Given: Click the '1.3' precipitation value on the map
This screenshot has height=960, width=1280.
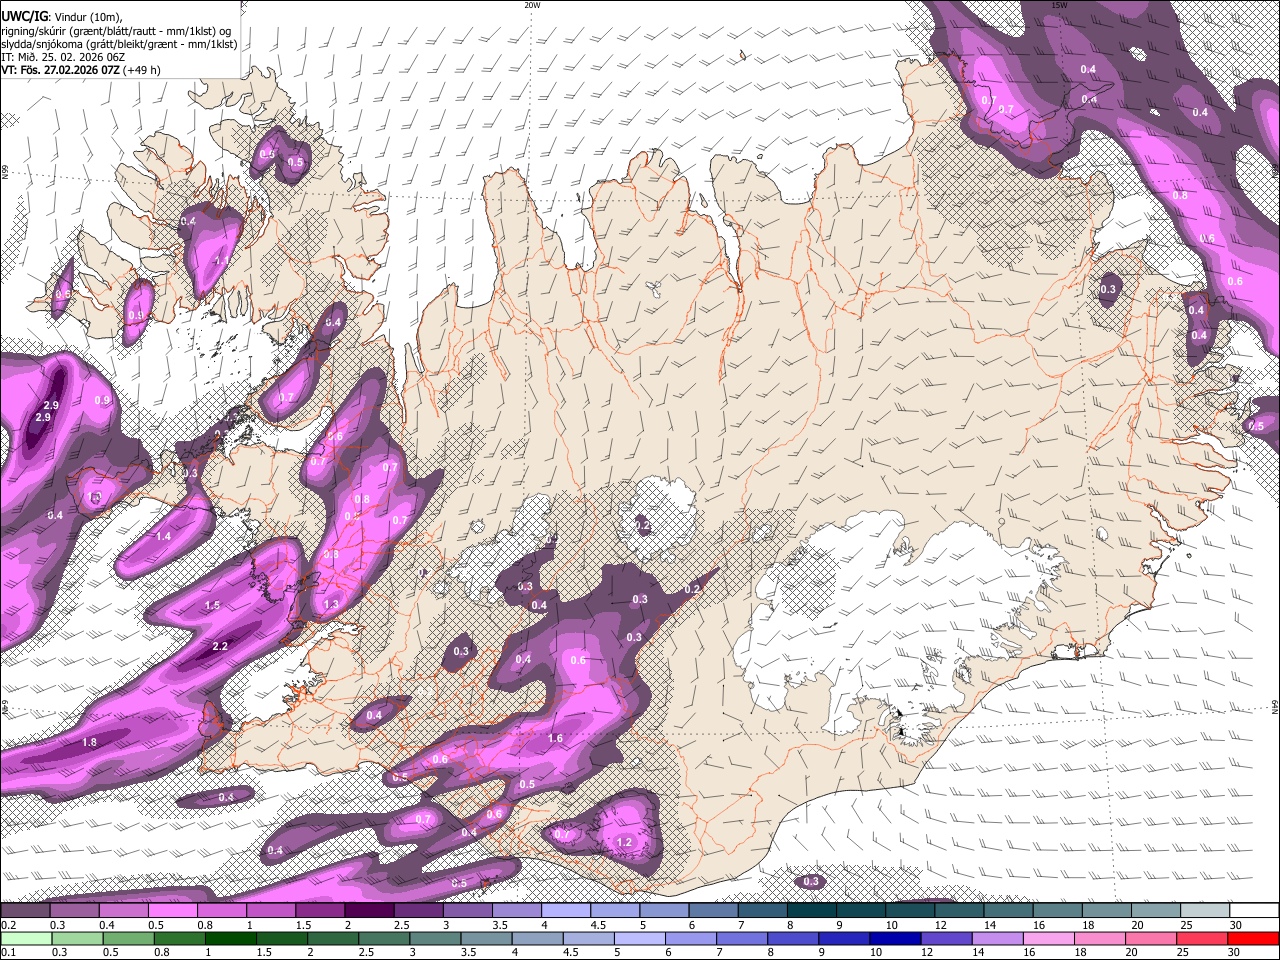Looking at the screenshot, I should click(x=331, y=605).
